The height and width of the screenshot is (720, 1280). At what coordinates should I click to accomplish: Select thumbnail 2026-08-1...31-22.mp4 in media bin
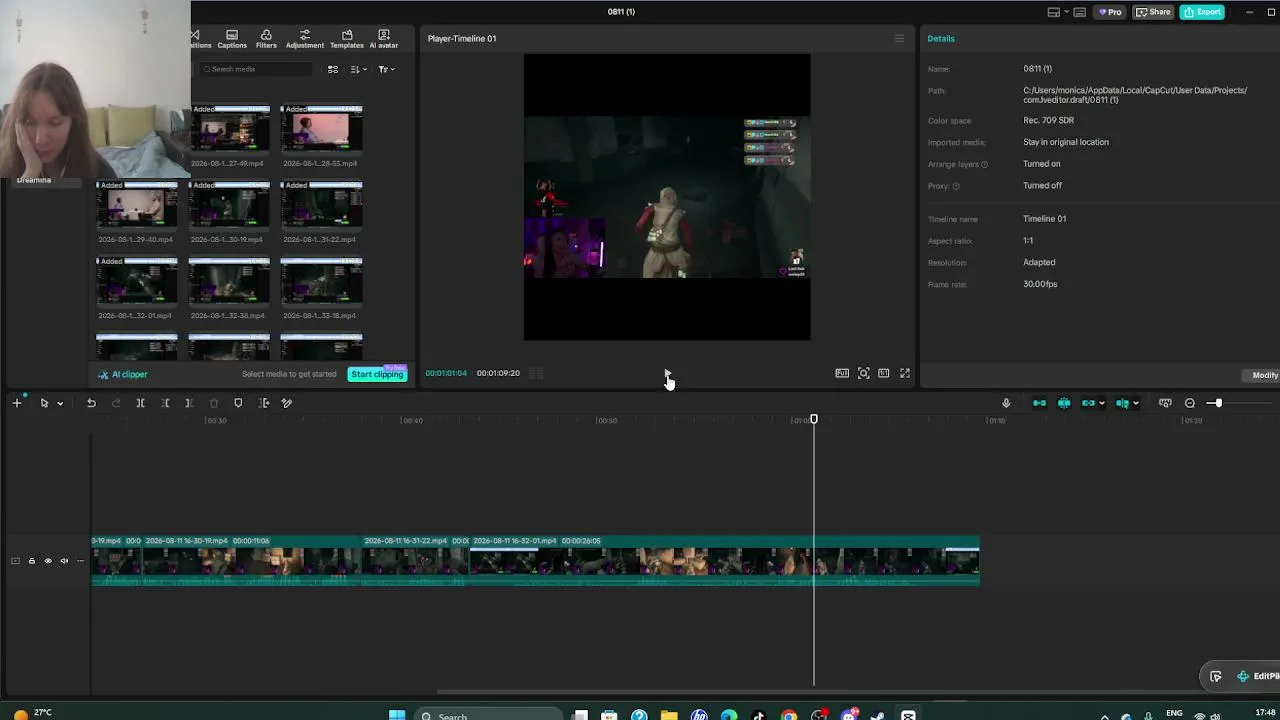click(321, 205)
